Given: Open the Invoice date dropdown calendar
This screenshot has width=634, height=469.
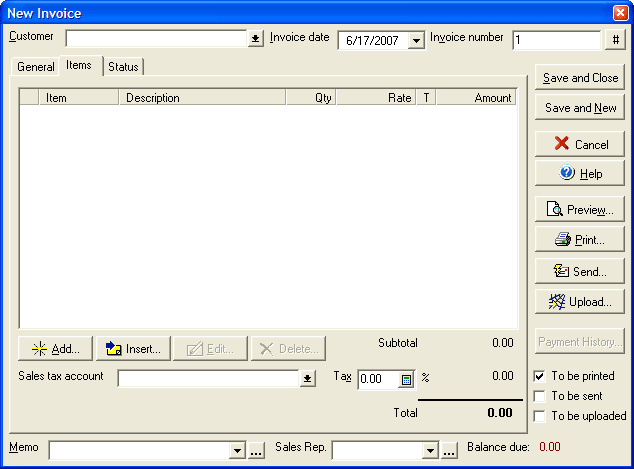Looking at the screenshot, I should [x=417, y=40].
